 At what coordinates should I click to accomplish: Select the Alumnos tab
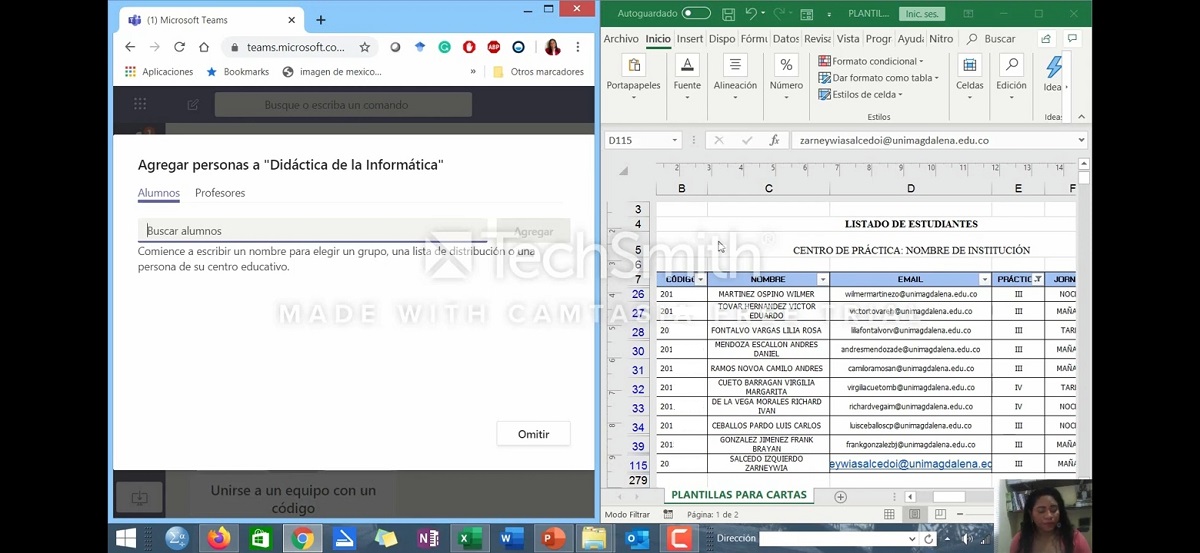click(x=159, y=193)
